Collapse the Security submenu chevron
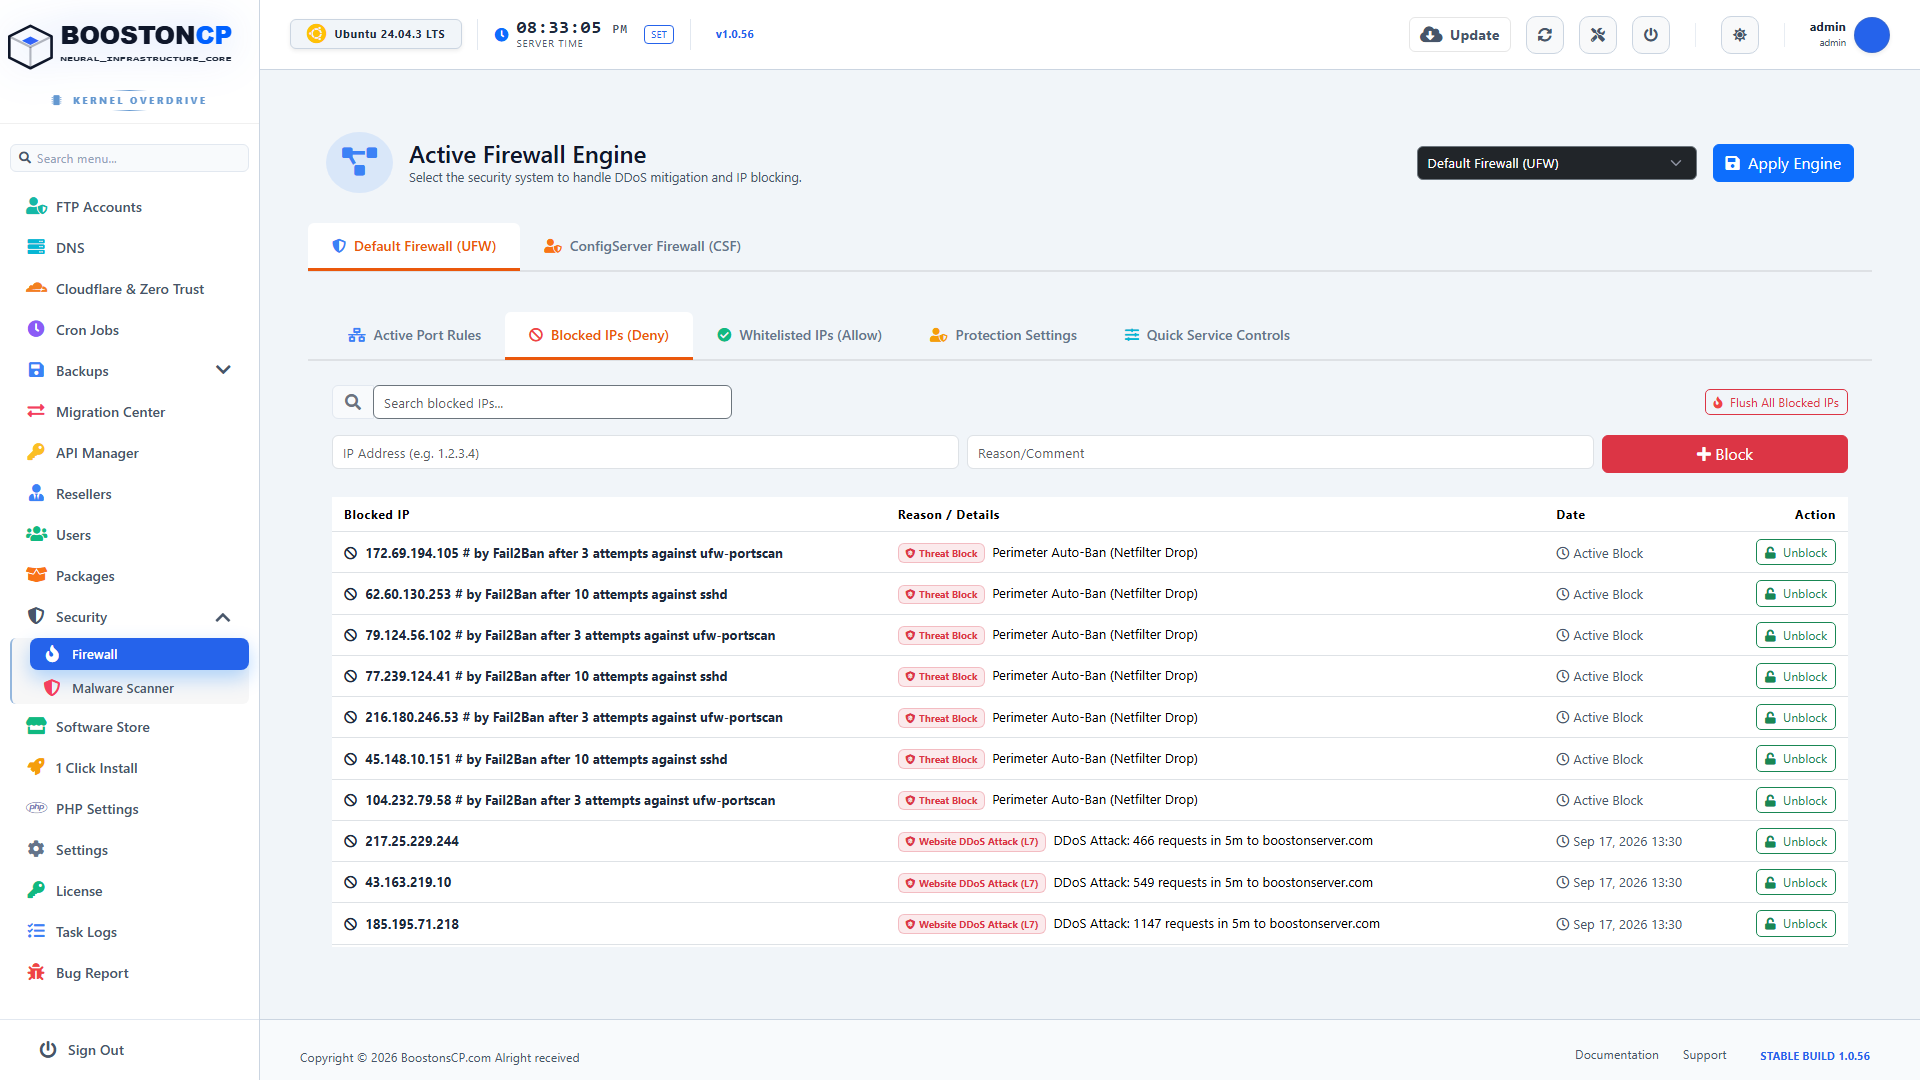Screen dimensions: 1920x1080 coord(223,617)
